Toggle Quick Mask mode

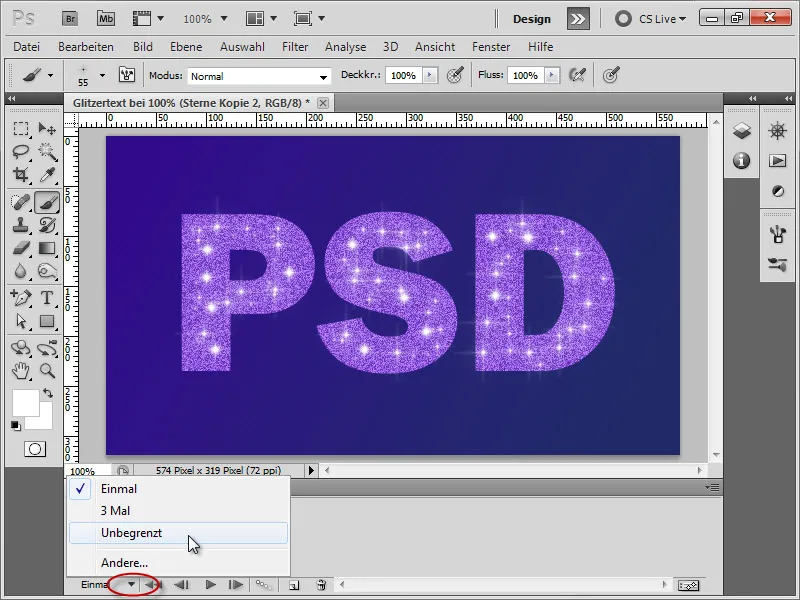[x=35, y=449]
